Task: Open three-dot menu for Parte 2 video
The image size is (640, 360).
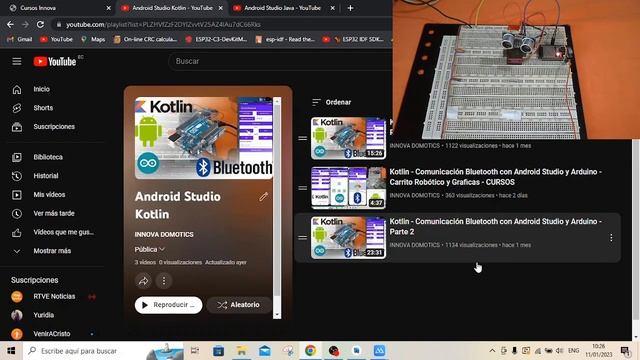Action: 611,238
